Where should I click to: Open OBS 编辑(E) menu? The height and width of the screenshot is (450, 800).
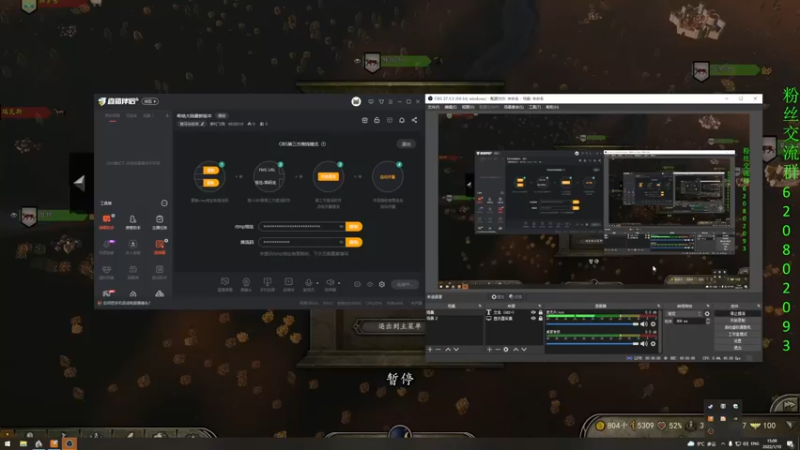(x=451, y=107)
